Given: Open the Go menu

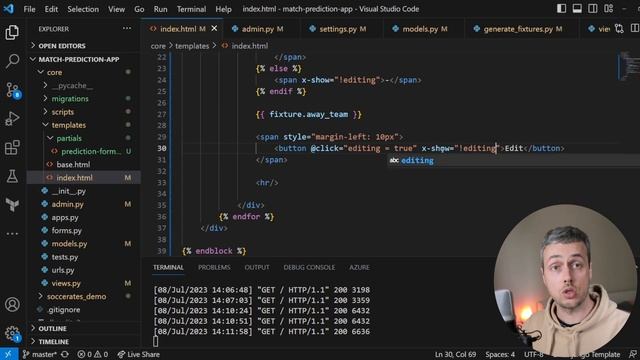Looking at the screenshot, I should pyautogui.click(x=139, y=9).
